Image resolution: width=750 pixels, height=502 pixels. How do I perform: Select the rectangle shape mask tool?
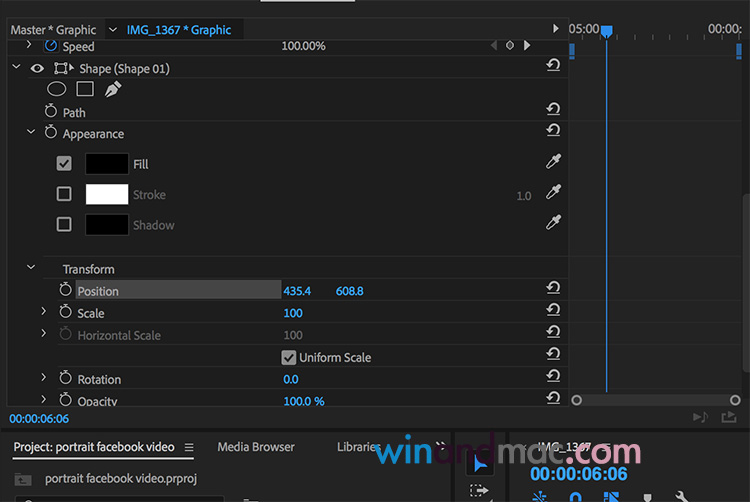pyautogui.click(x=85, y=90)
